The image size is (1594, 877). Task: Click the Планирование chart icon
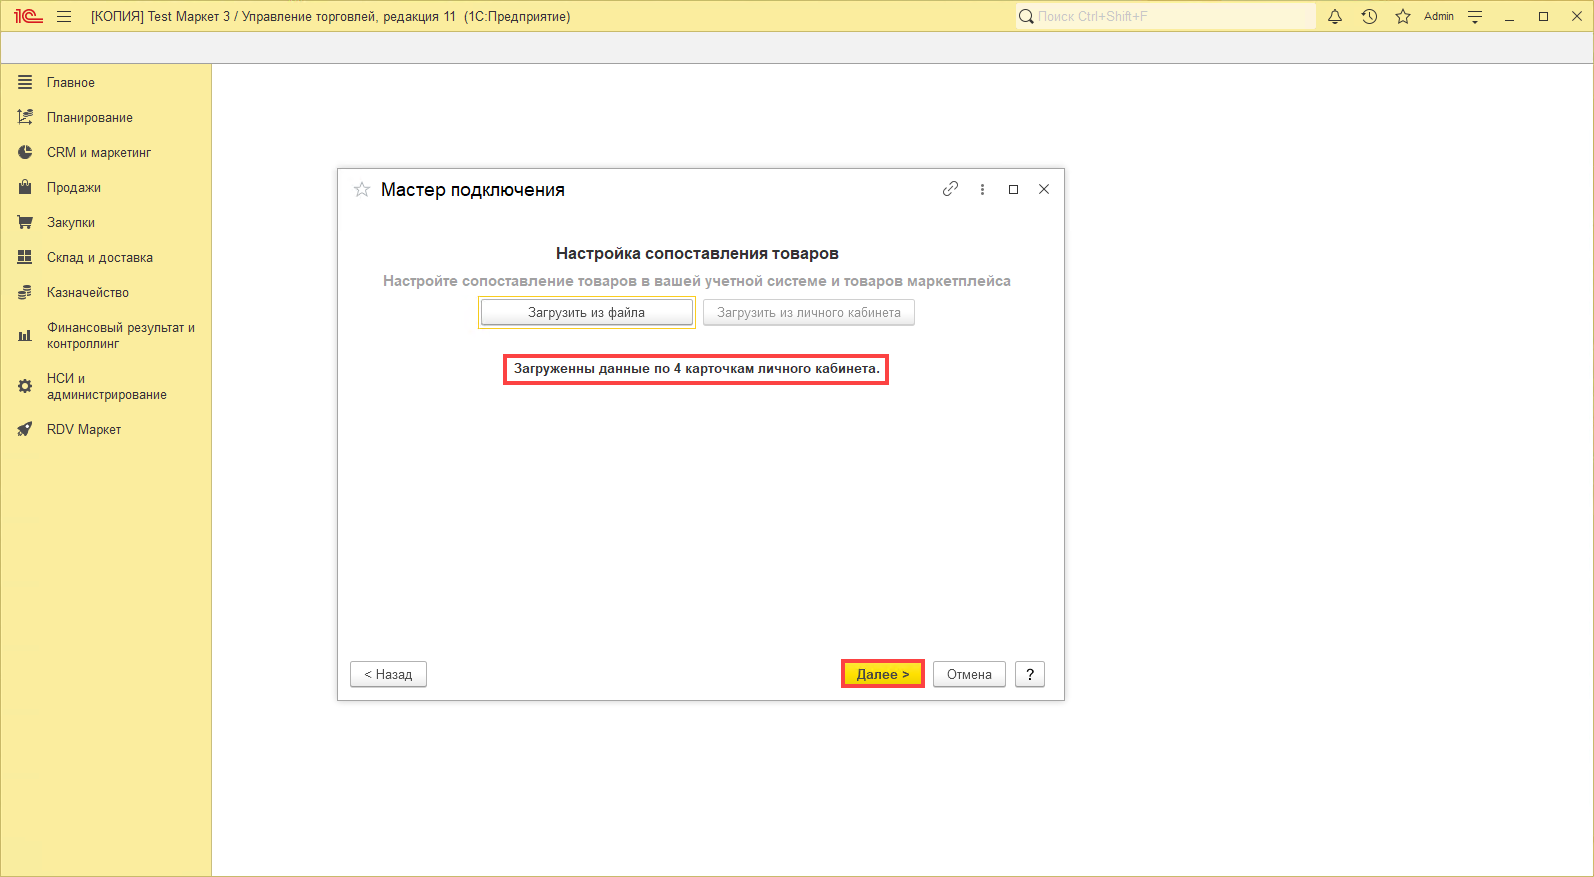click(x=25, y=117)
